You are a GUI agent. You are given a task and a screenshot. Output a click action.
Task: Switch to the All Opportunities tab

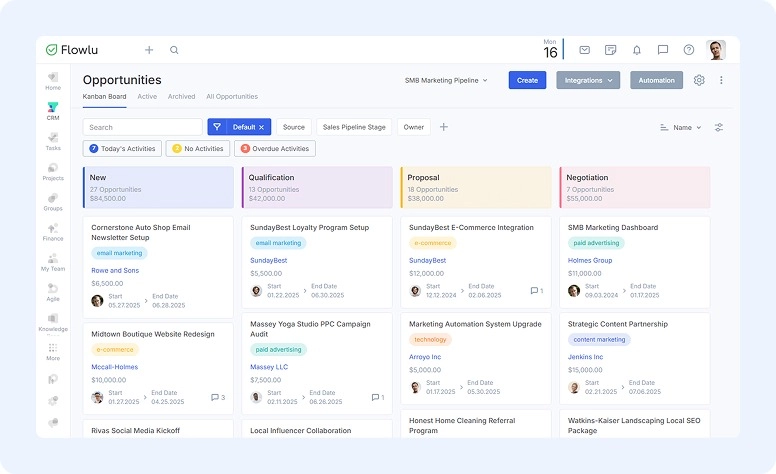pyautogui.click(x=232, y=96)
